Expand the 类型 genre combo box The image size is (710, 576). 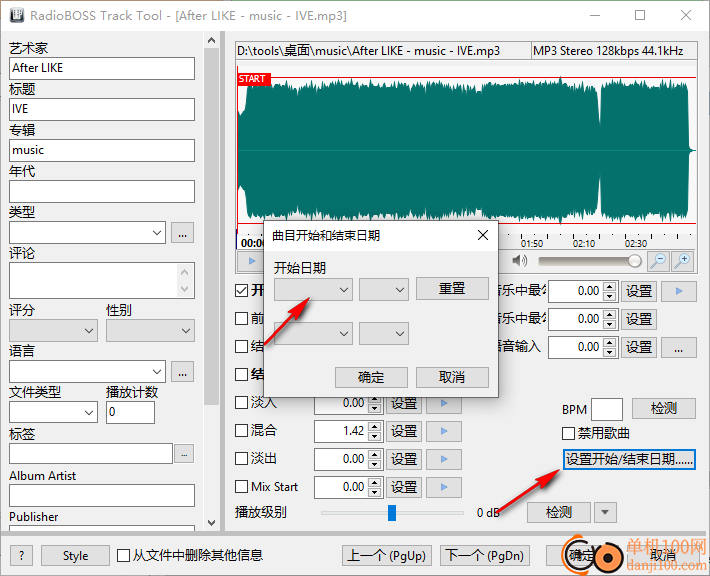157,233
